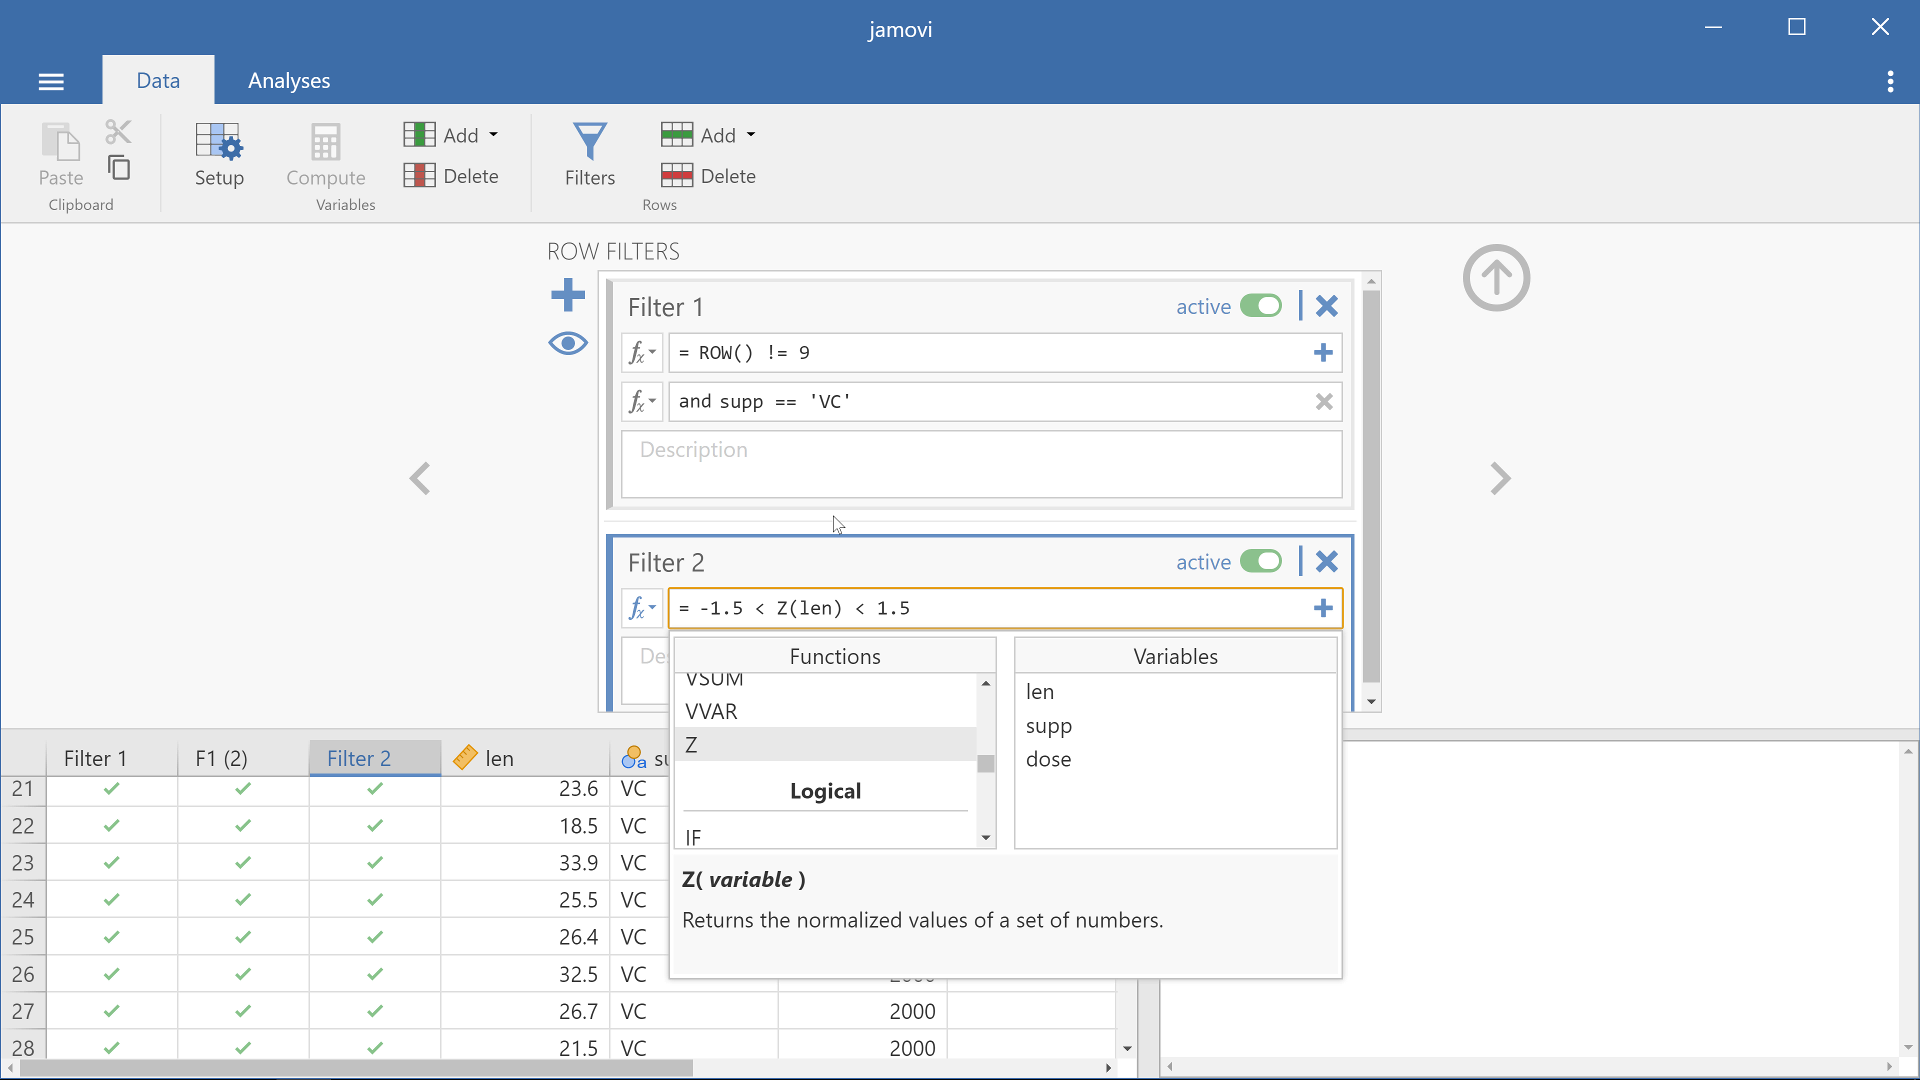Image resolution: width=1920 pixels, height=1080 pixels.
Task: Go to previous variable with left chevron
Action: coord(420,478)
